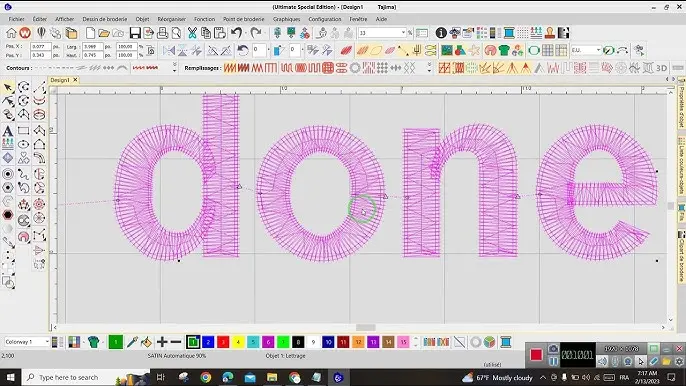Click the Windows Start button
Screen dimensions: 686x386
(x=10, y=377)
